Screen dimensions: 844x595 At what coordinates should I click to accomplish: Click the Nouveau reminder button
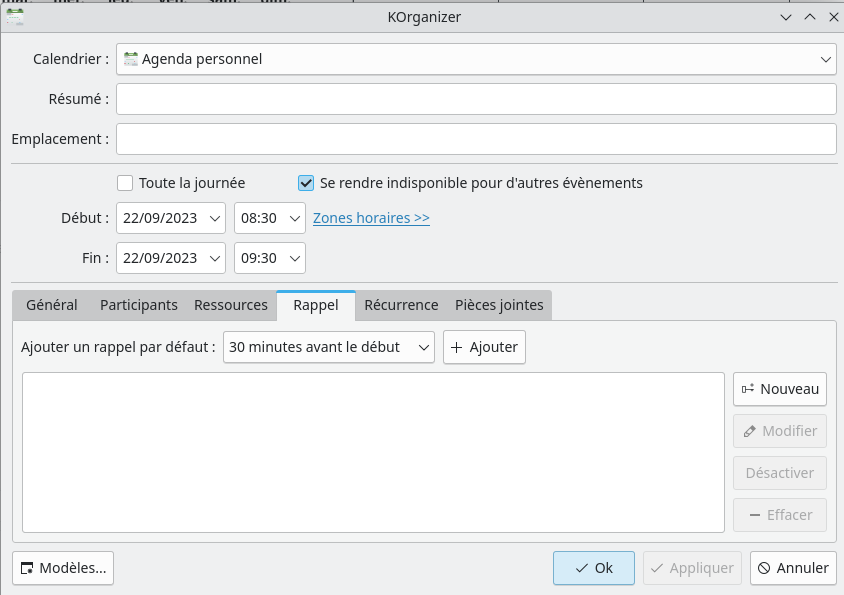780,389
